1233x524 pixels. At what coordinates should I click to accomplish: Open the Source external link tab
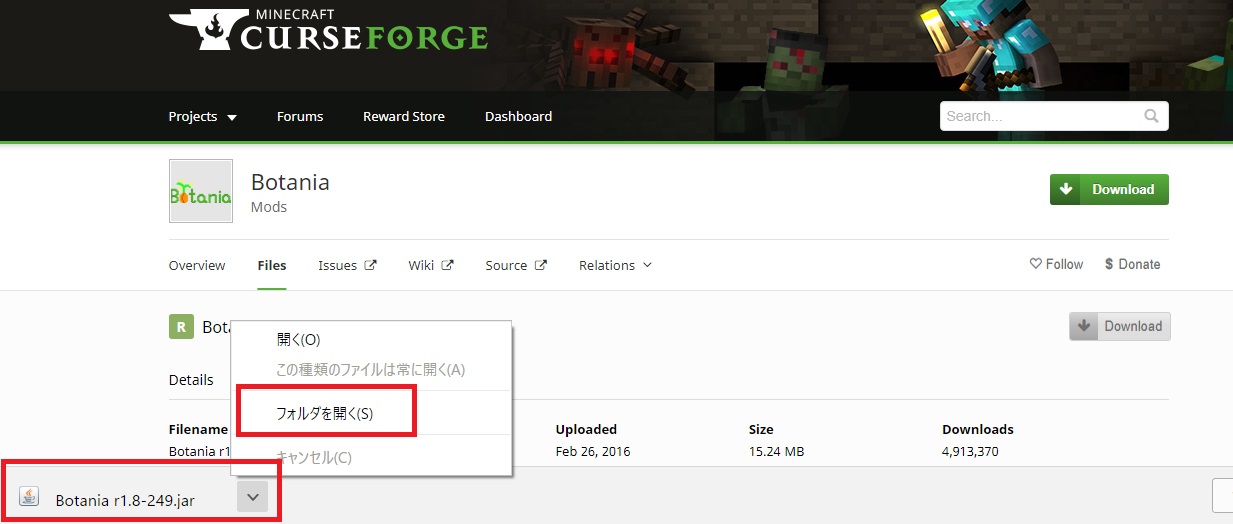[516, 265]
